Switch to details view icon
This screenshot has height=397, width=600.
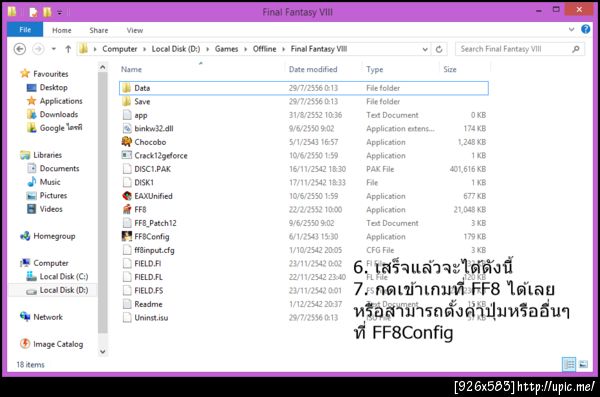[x=569, y=364]
